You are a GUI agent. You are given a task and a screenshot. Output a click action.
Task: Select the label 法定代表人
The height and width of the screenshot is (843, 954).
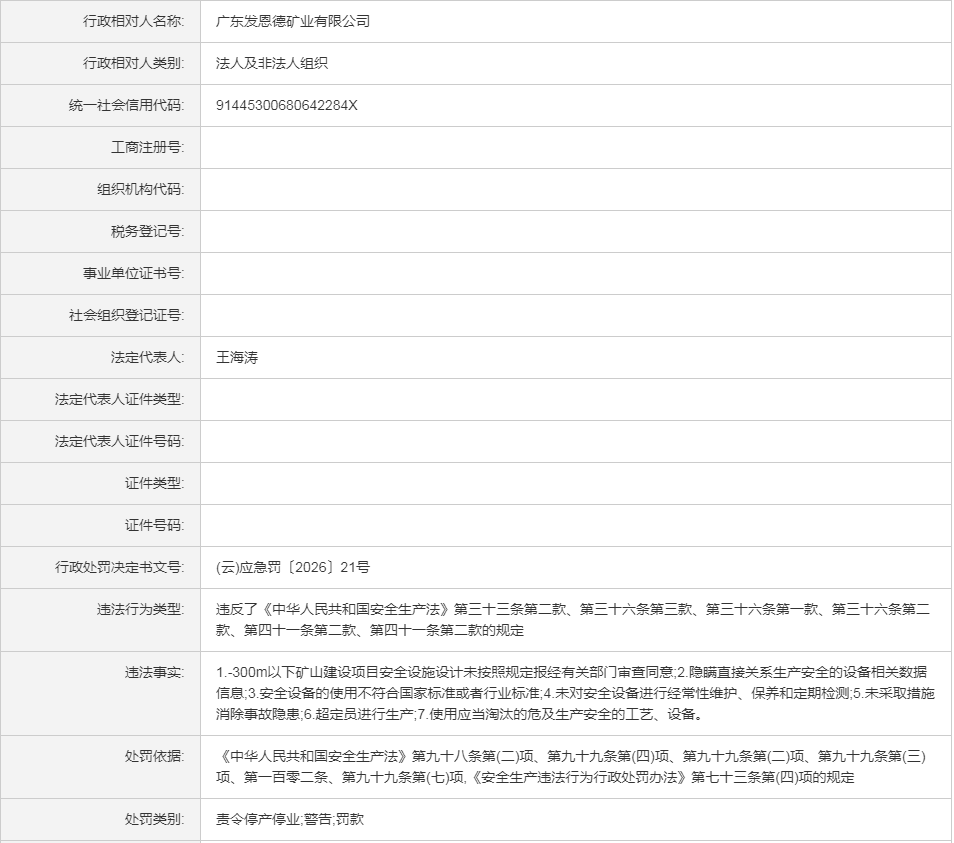click(x=147, y=357)
